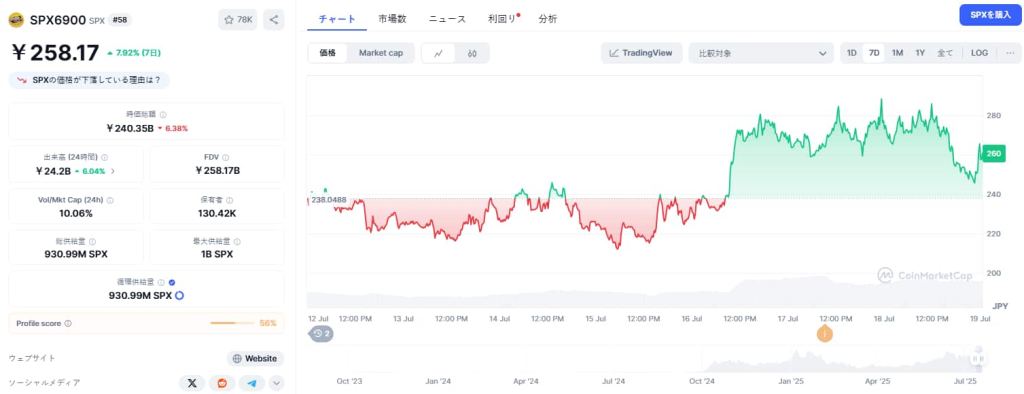1024x394 pixels.
Task: Open the share icon button
Action: coord(274,20)
